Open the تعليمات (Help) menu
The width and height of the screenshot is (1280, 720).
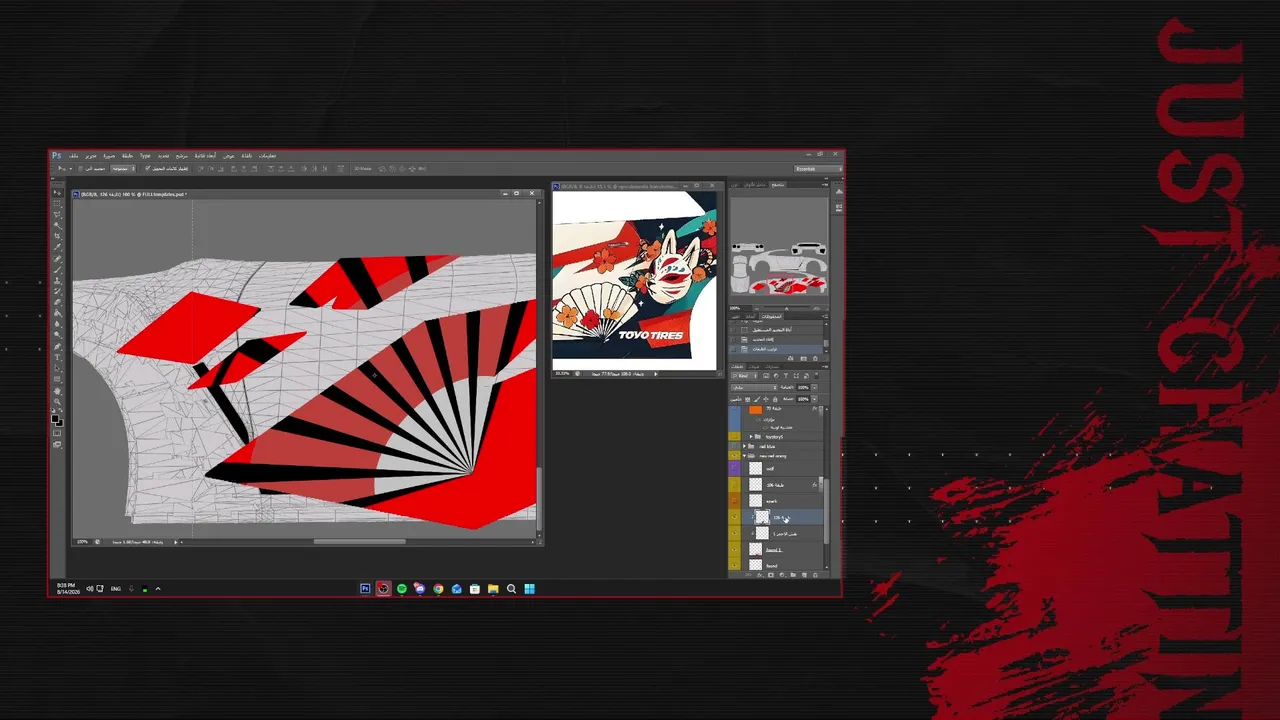point(267,156)
